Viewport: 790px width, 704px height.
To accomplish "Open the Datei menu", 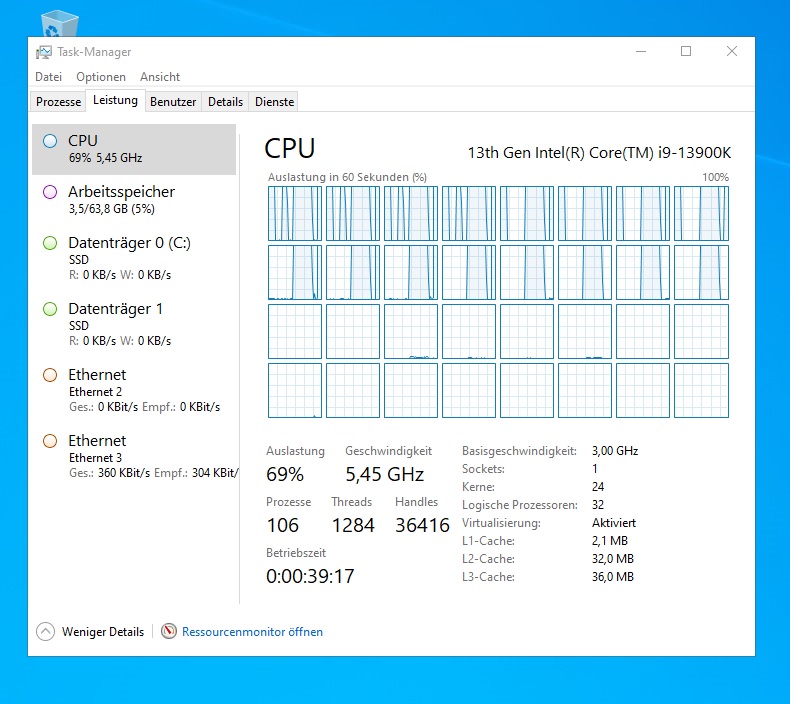I will coord(48,77).
